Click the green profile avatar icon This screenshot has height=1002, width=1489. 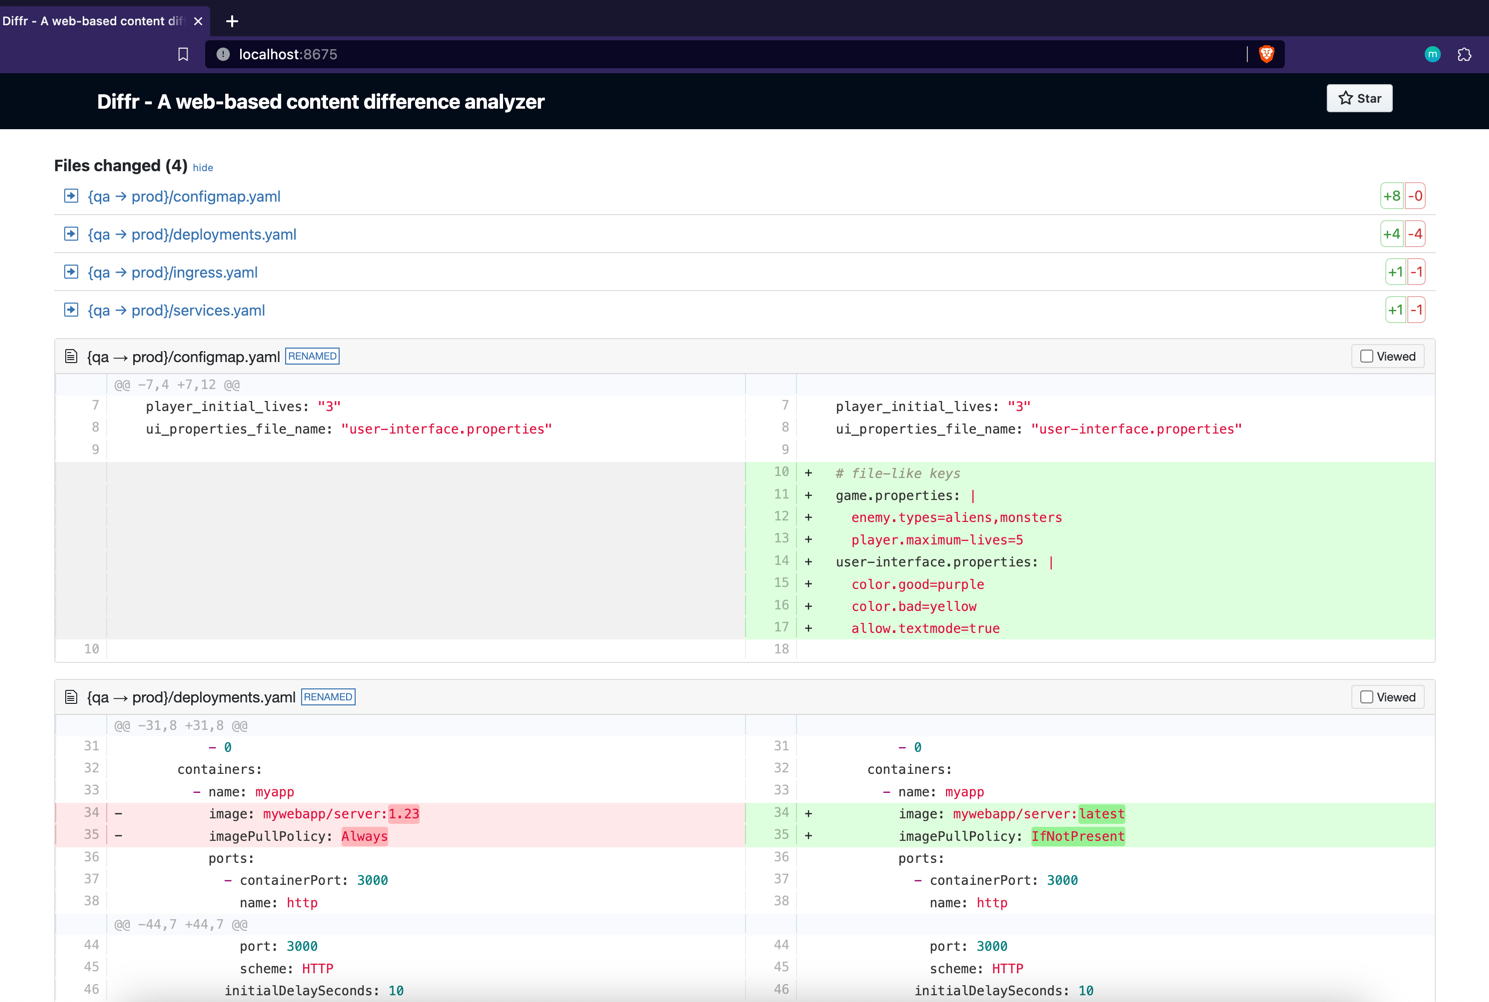[x=1432, y=54]
